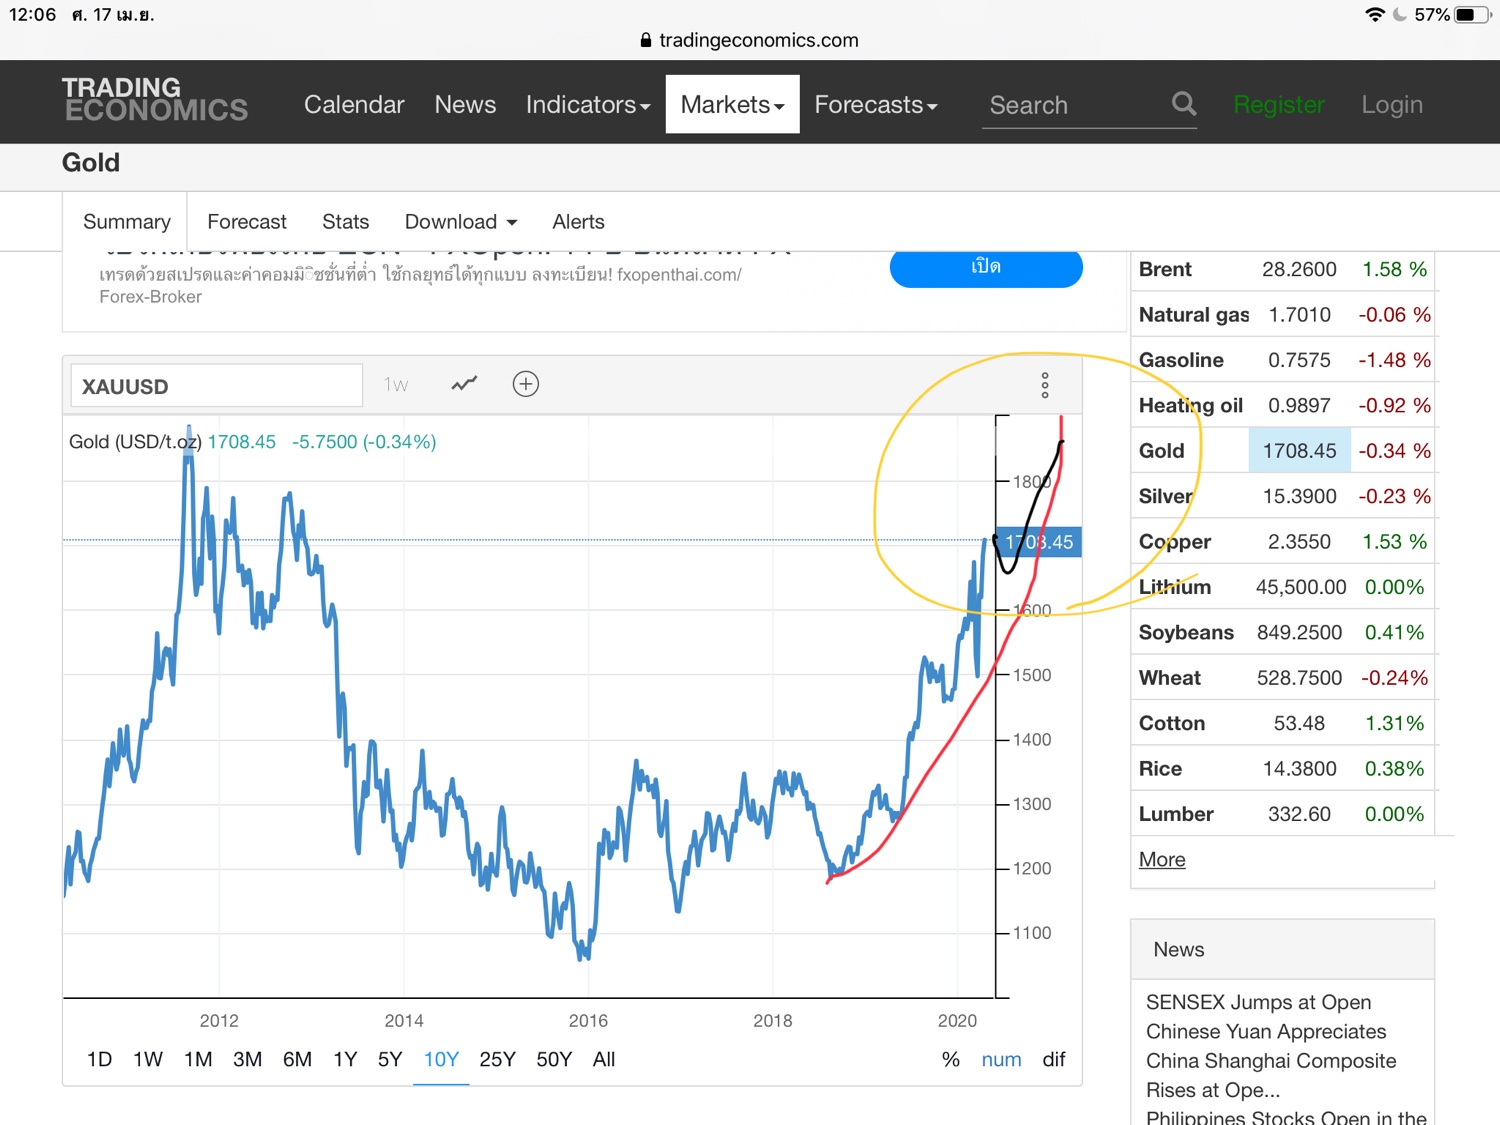Add a comparison with the plus icon
Viewport: 1500px width, 1125px height.
point(526,384)
